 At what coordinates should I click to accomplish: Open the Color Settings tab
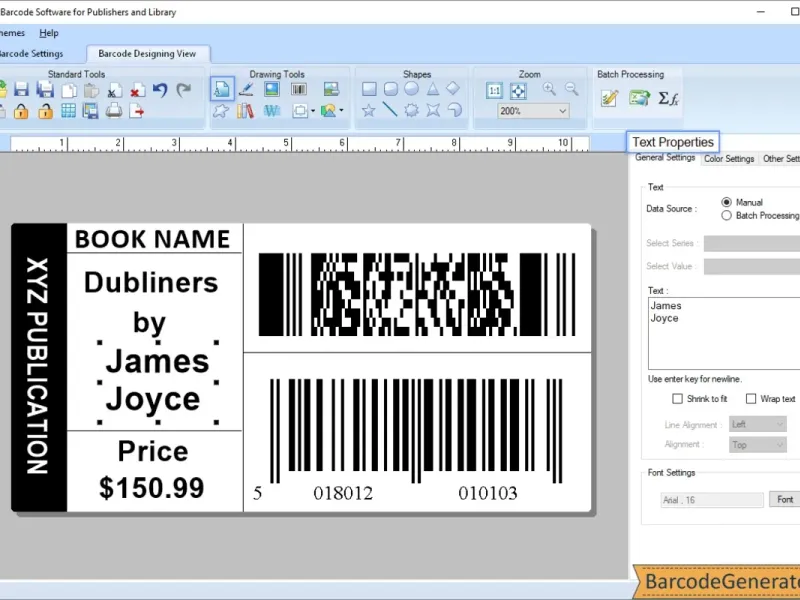[x=729, y=159]
